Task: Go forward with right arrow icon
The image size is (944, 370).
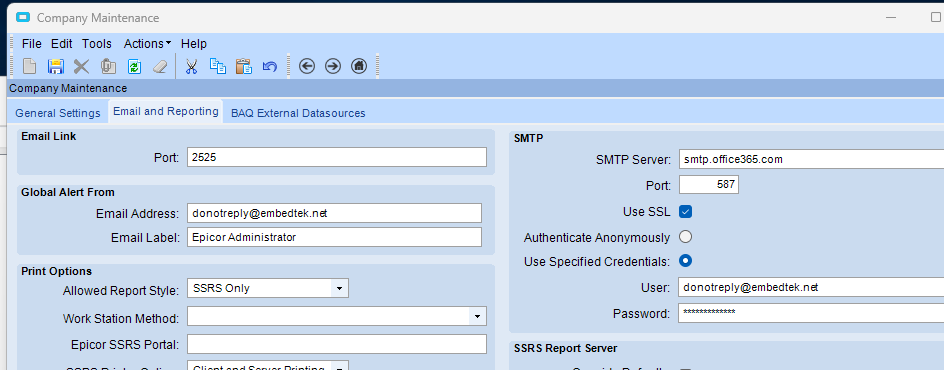Action: tap(333, 66)
